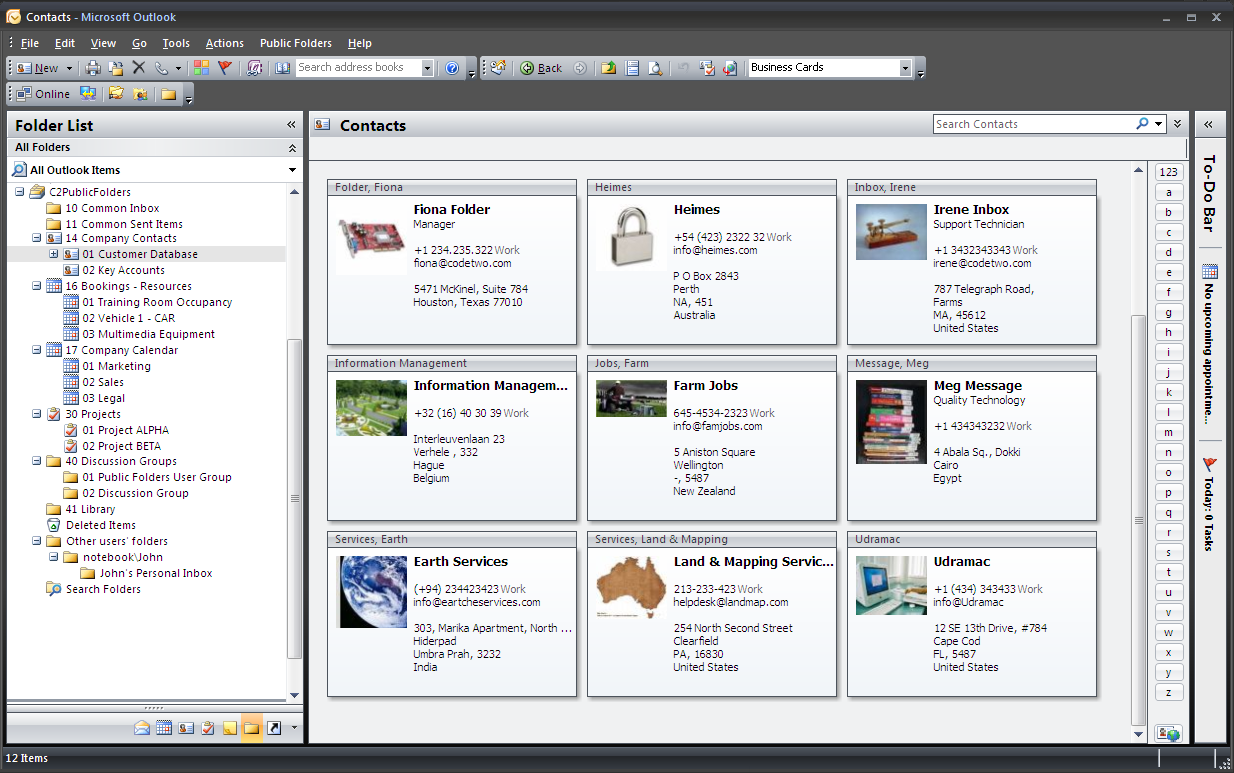Screen dimensions: 1234x773
Task: Click the search magnifier icon in Search Contacts
Action: coord(1143,124)
